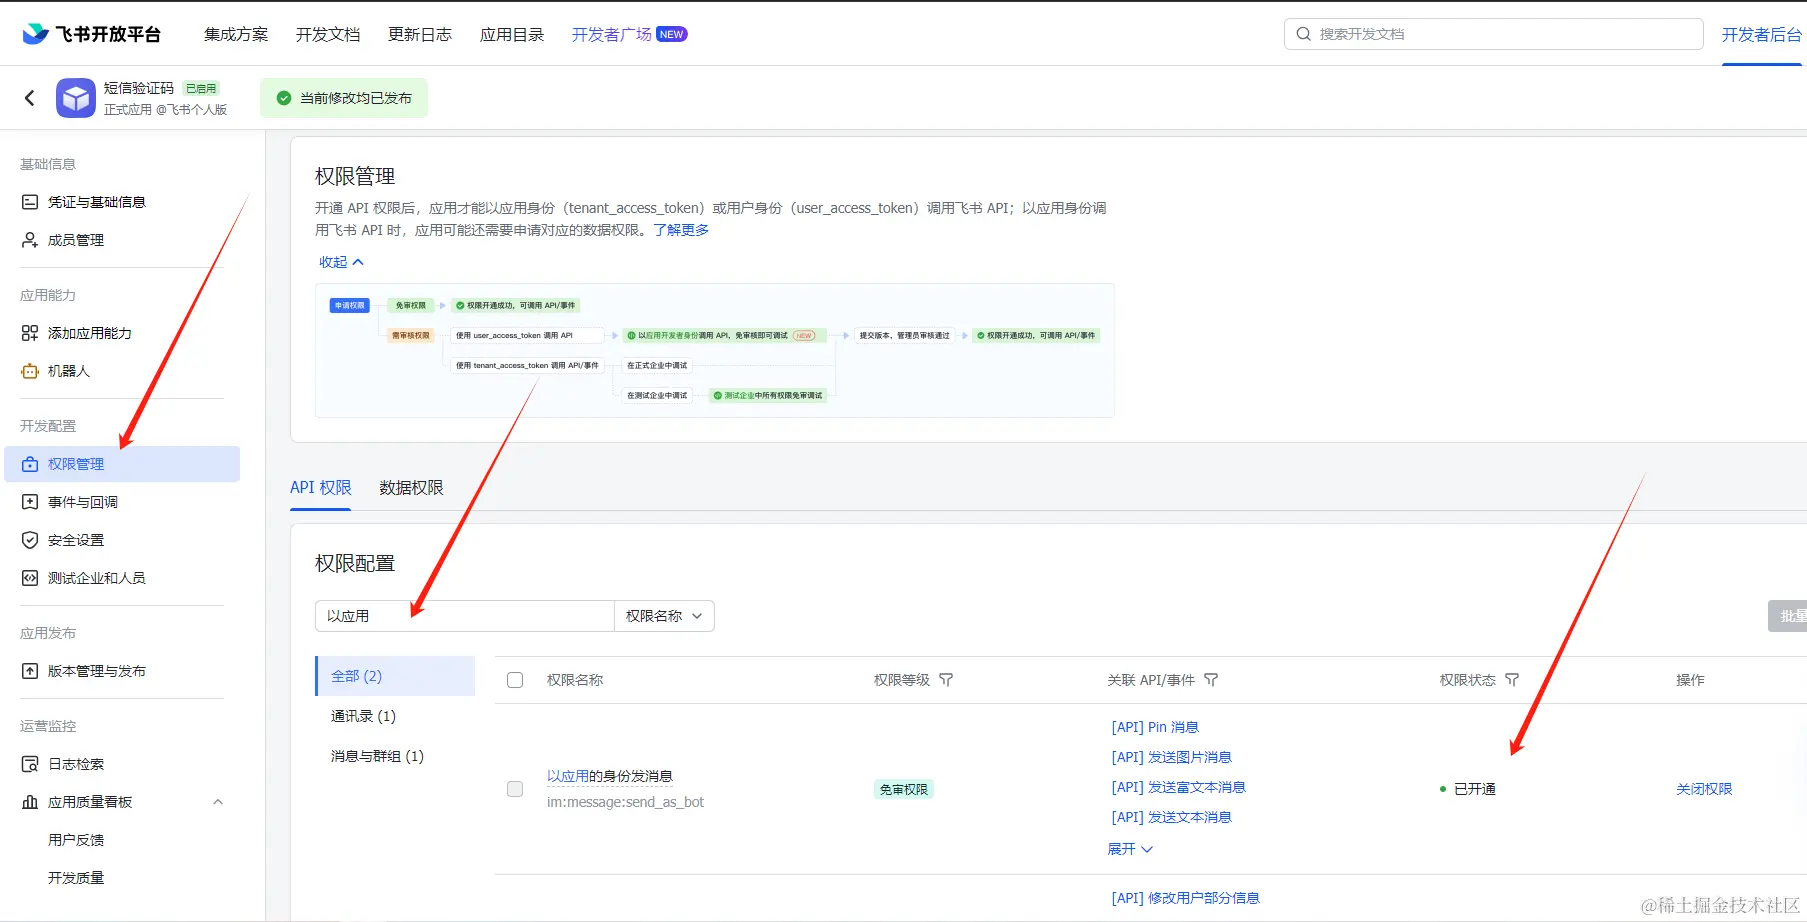The height and width of the screenshot is (922, 1807).
Task: Open 用户反馈 in the sidebar
Action: [76, 840]
